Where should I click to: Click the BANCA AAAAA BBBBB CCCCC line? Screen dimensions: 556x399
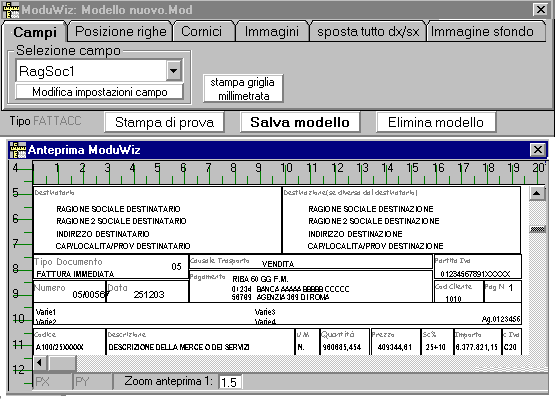click(303, 289)
